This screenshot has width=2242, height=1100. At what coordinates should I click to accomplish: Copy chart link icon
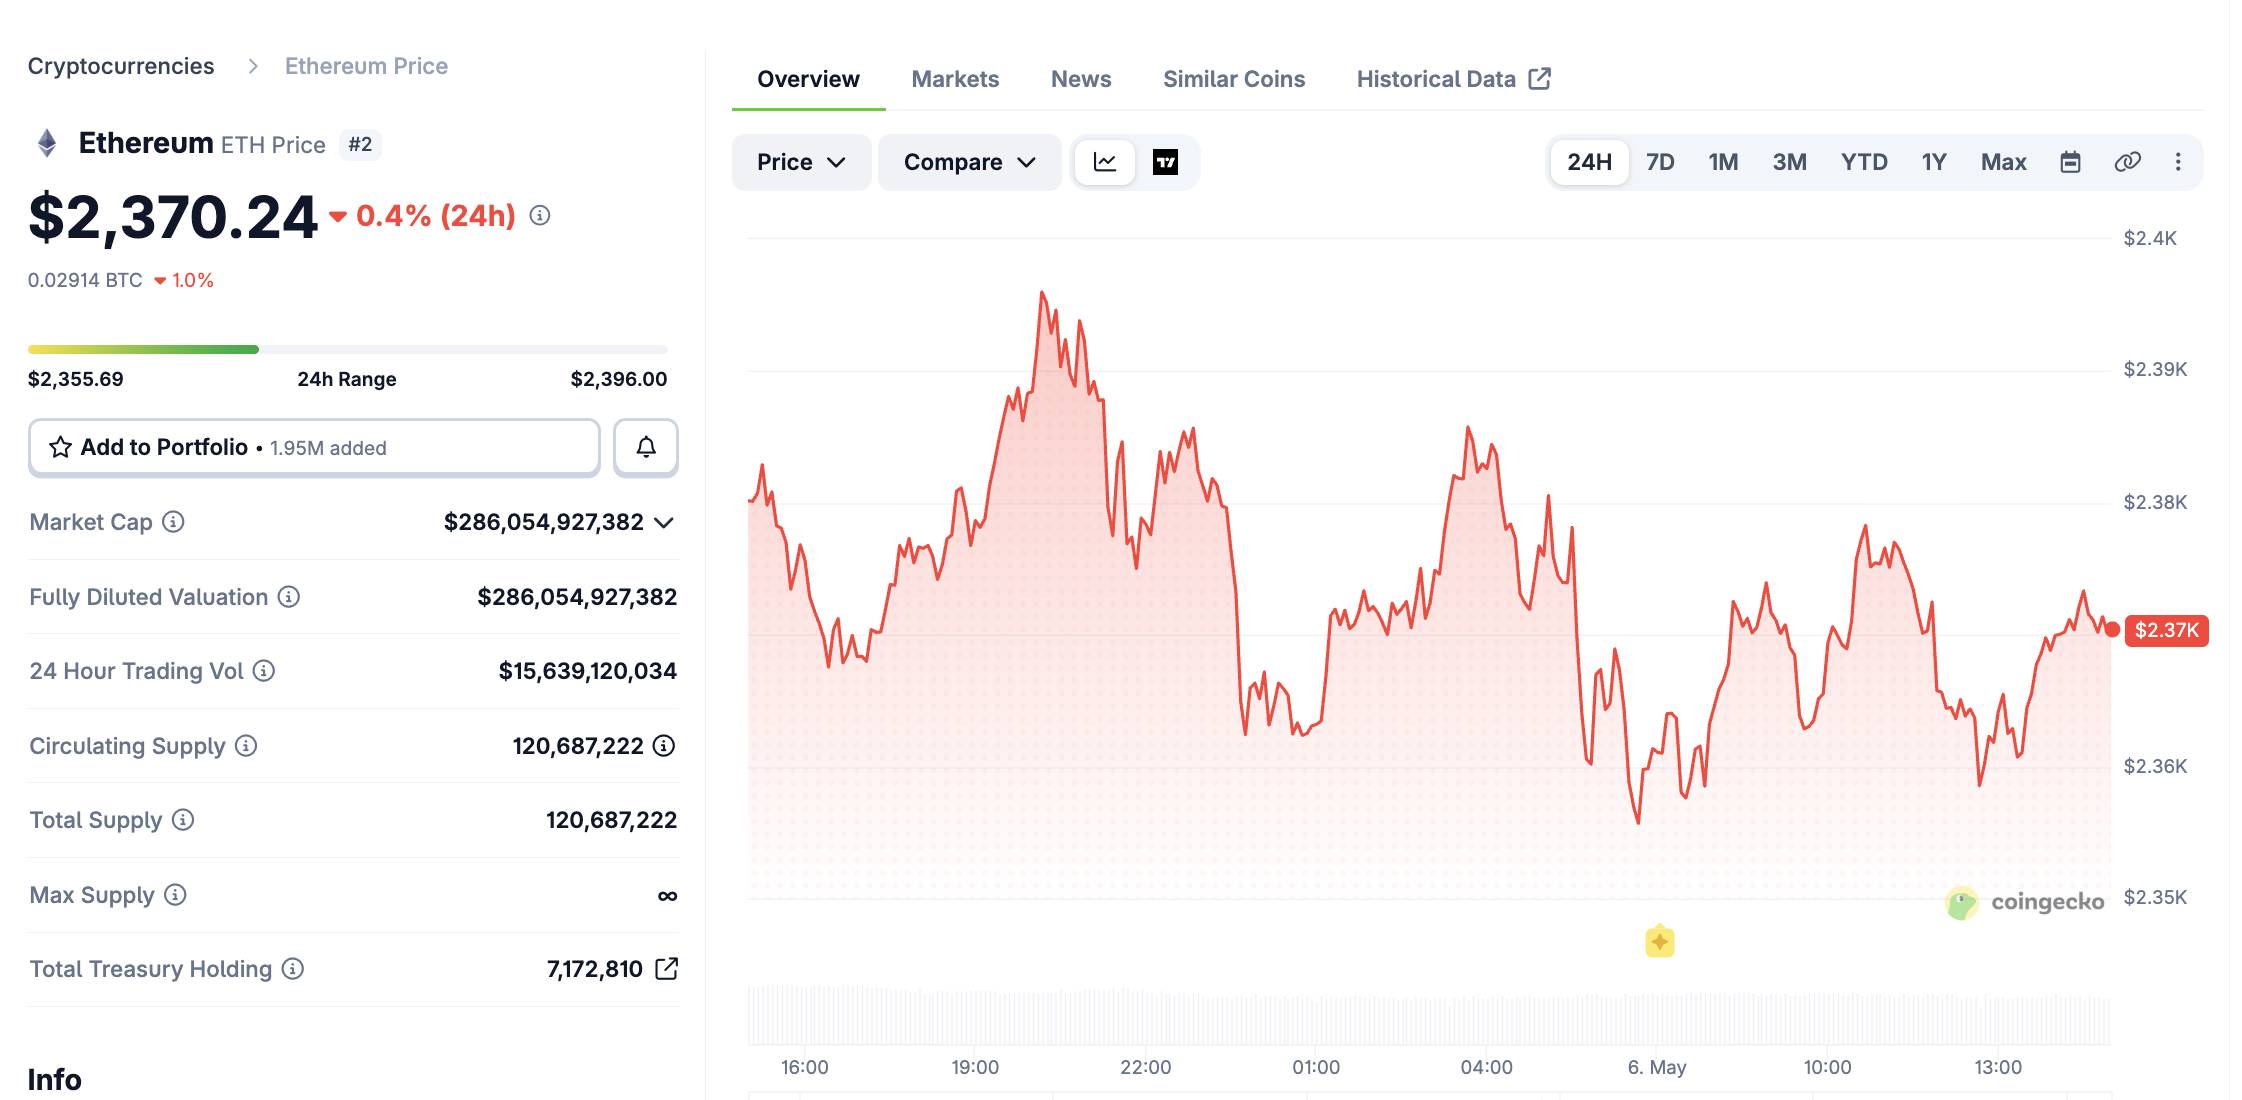click(x=2127, y=162)
